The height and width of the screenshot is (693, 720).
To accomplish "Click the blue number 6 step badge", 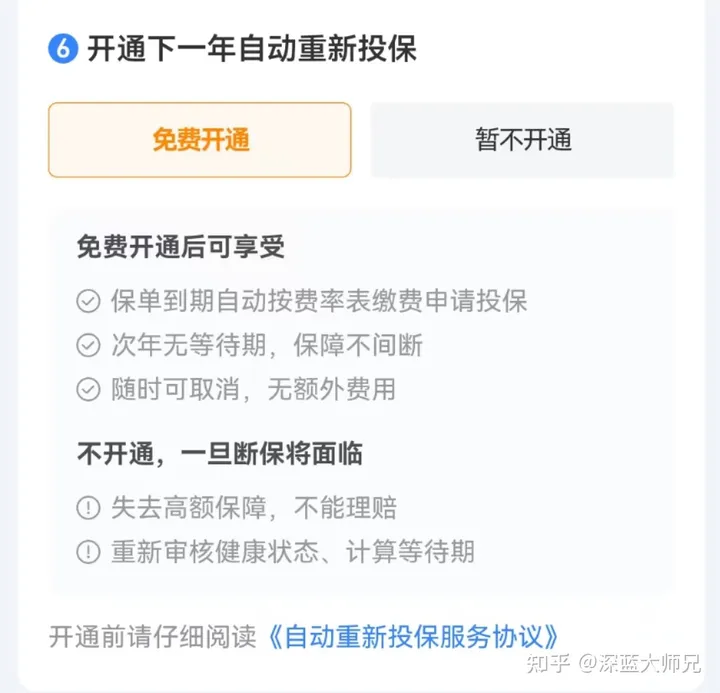I will 63,48.
